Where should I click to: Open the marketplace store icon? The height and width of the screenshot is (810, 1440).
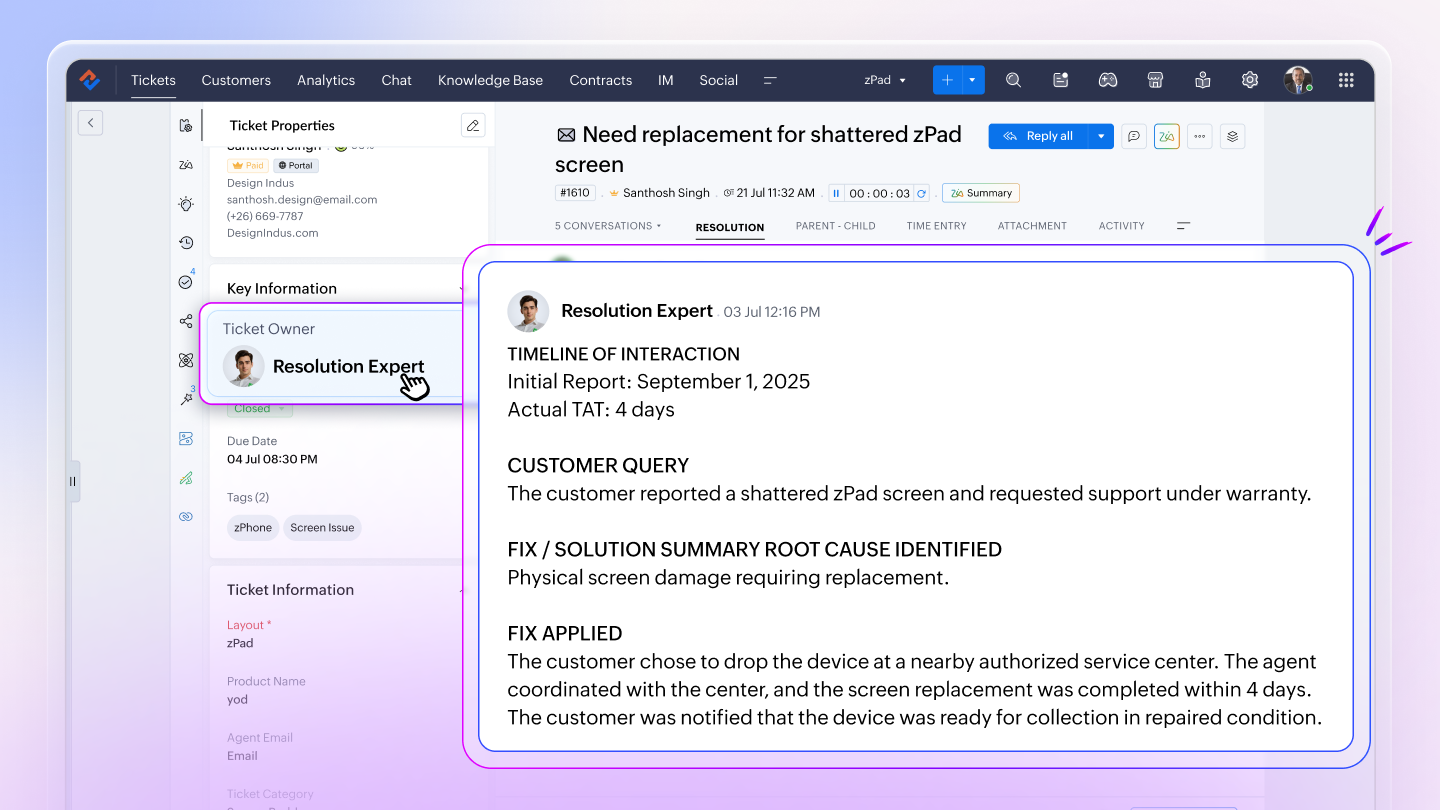pyautogui.click(x=1156, y=80)
